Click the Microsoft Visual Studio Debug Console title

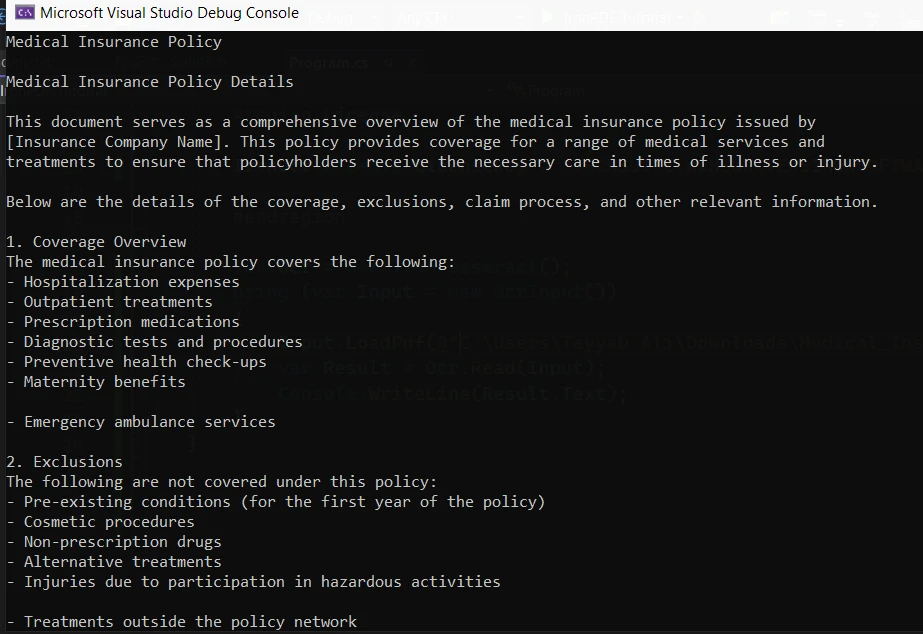click(x=169, y=13)
